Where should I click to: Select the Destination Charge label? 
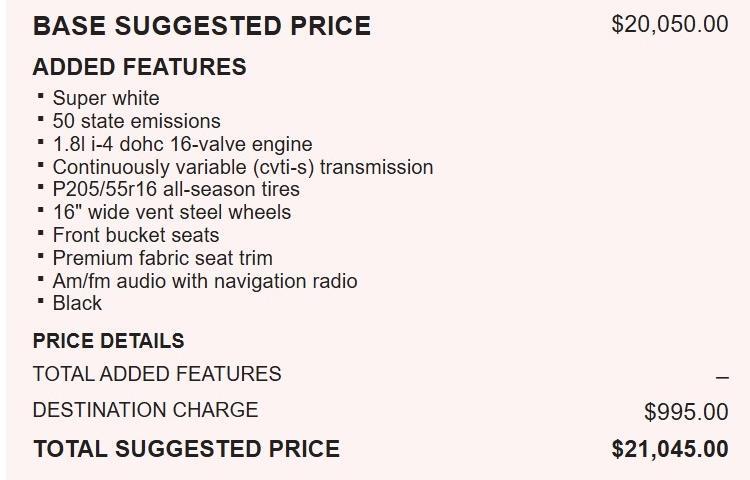pyautogui.click(x=145, y=410)
